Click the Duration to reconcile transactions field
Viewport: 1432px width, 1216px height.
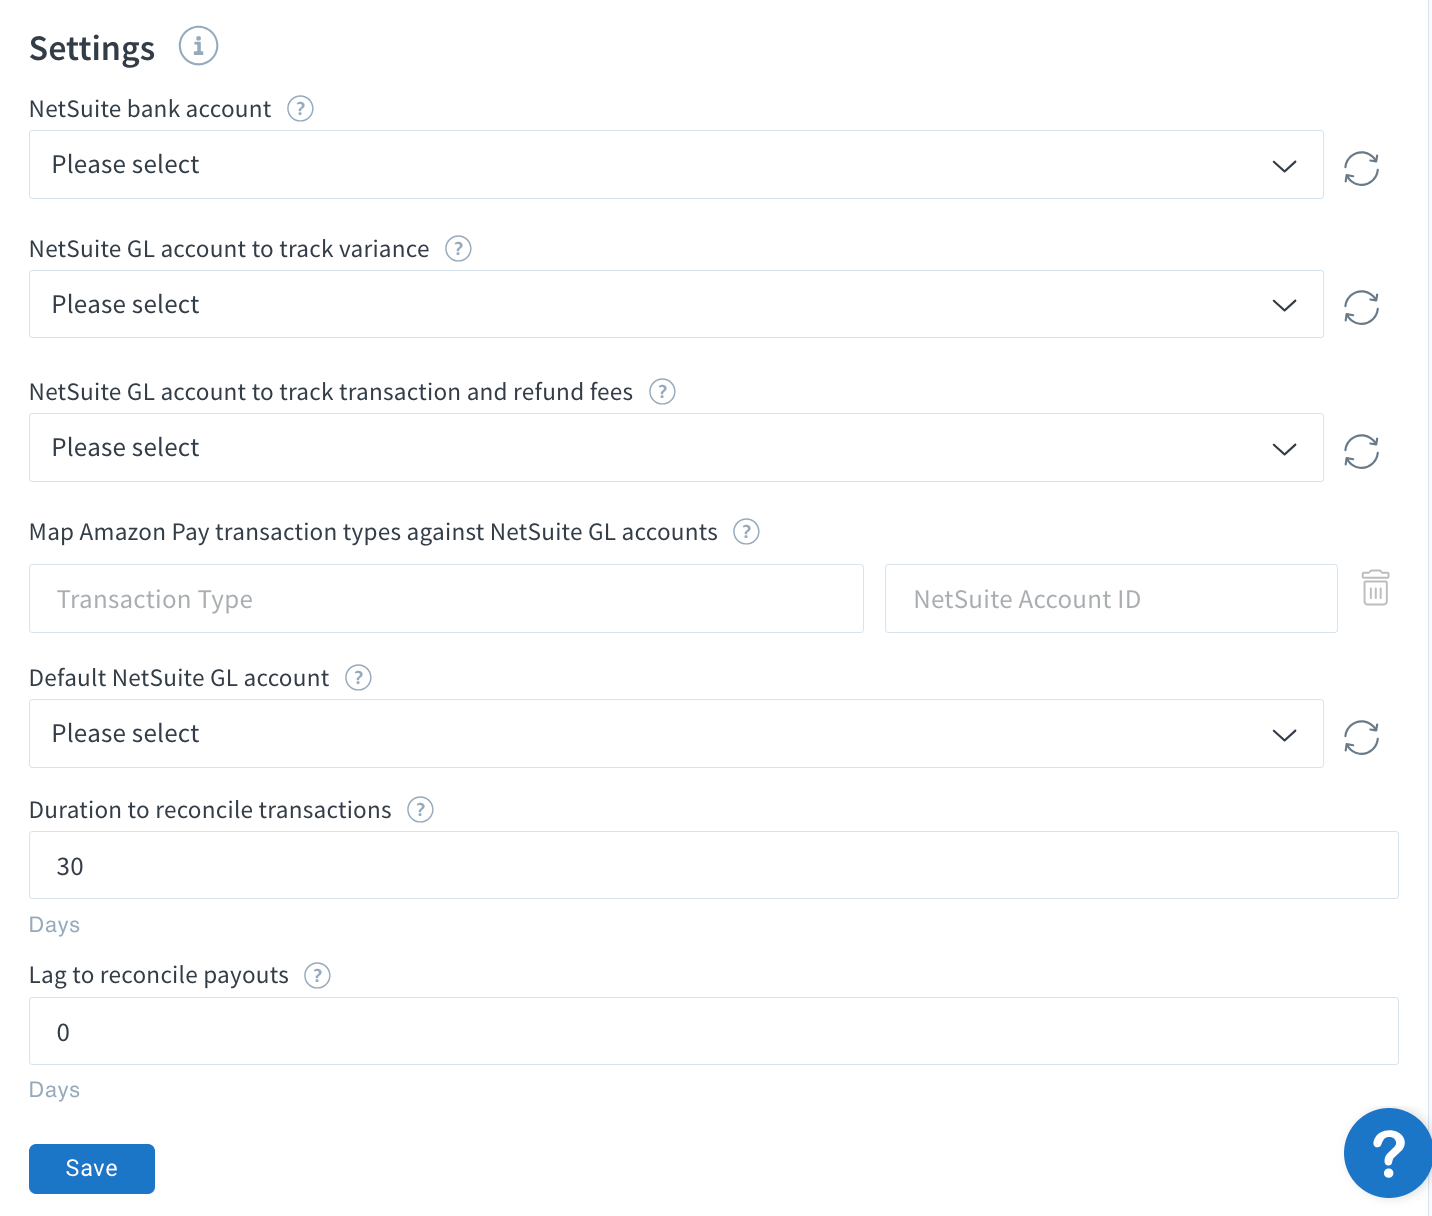pos(714,865)
